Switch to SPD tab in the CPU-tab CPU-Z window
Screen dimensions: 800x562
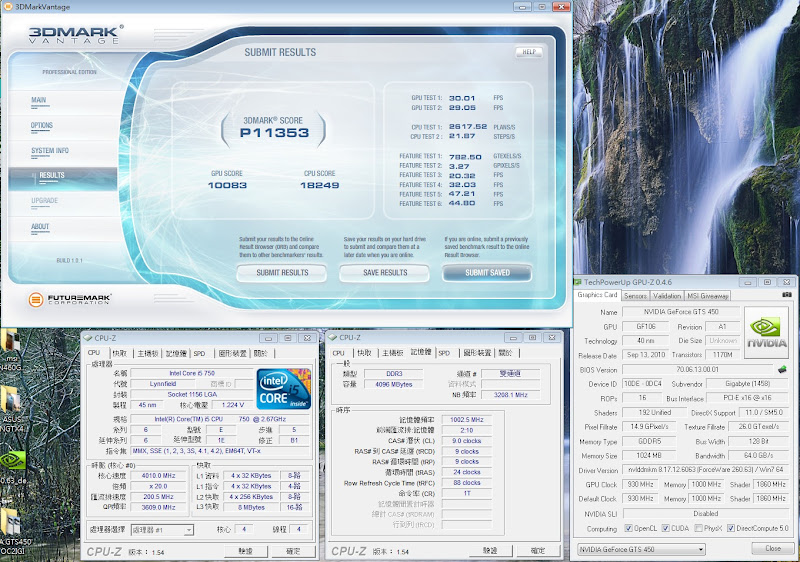click(199, 353)
